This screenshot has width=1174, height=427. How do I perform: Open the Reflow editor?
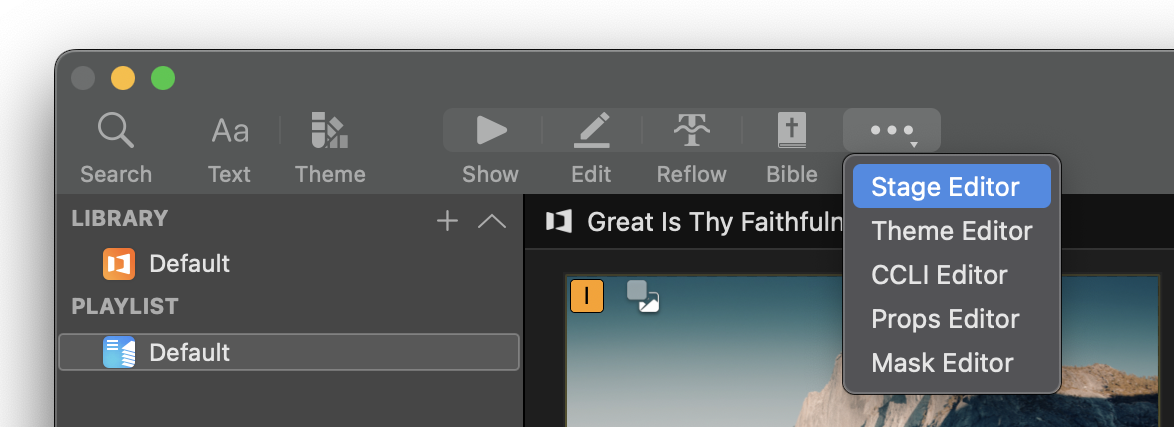691,131
